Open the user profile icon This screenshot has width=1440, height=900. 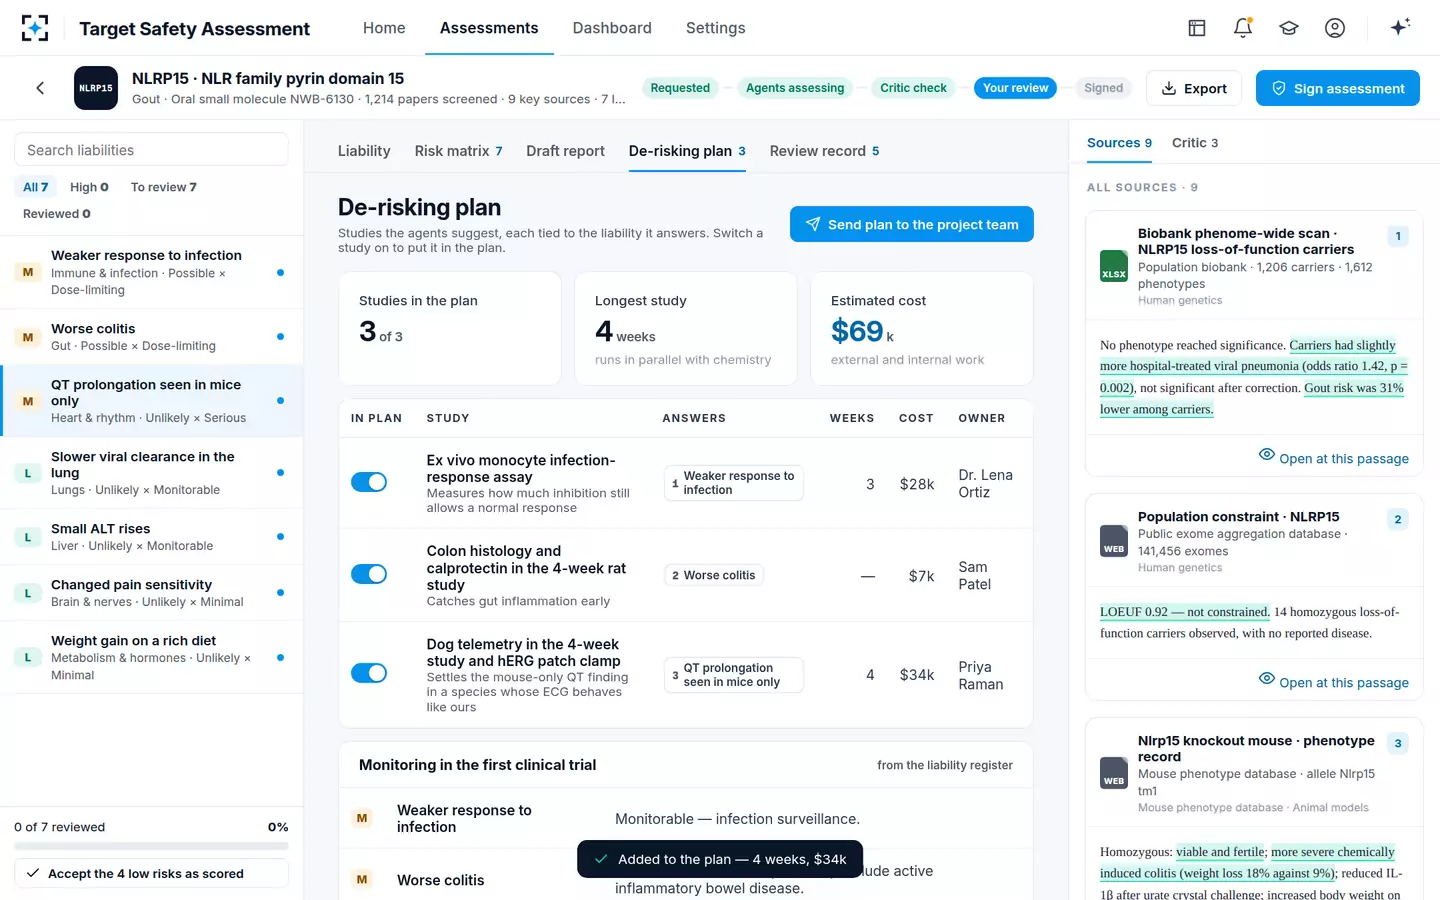click(1335, 28)
